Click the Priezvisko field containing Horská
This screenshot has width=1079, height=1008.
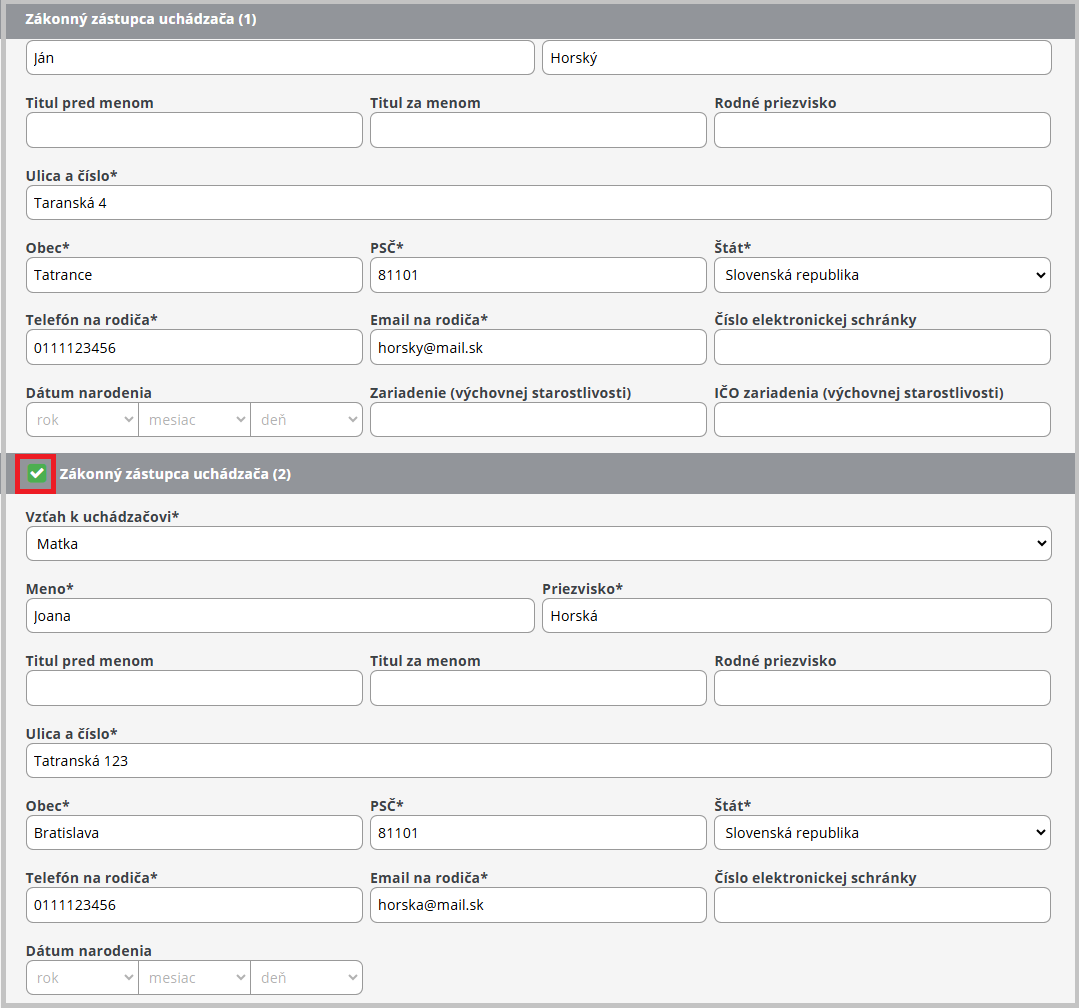tap(797, 616)
